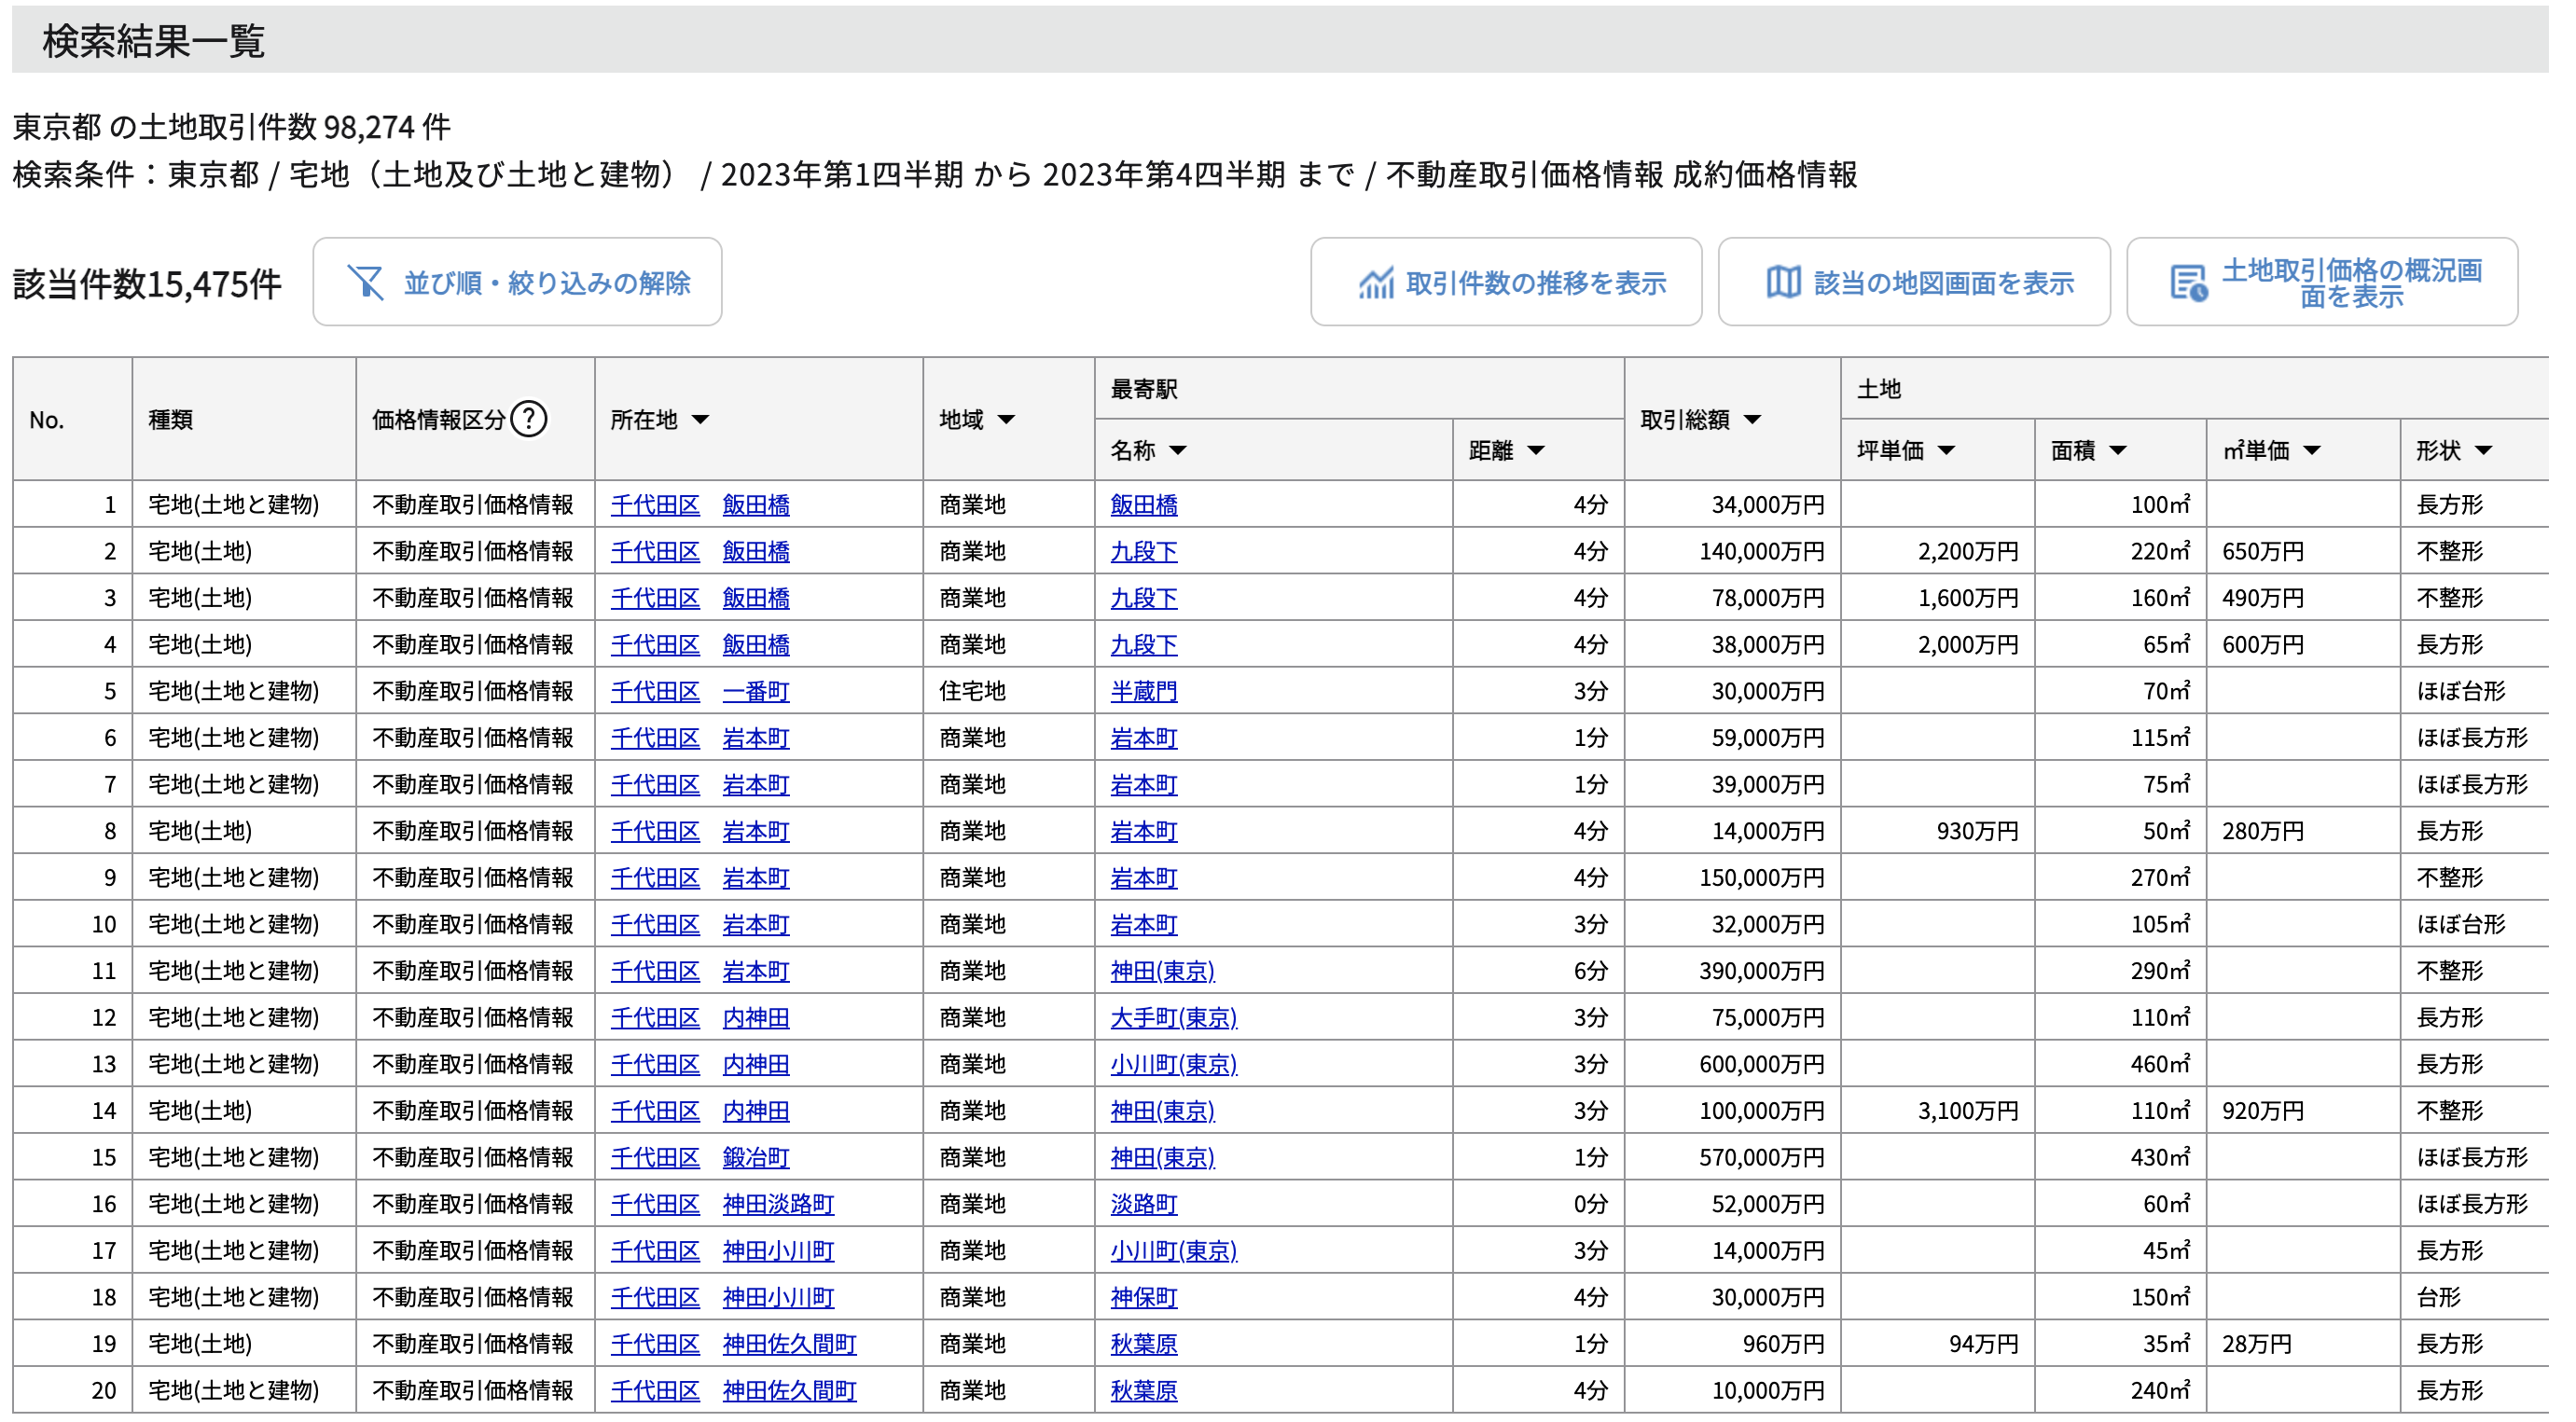
Task: Open 岩本町 station link in row 8
Action: [x=1145, y=832]
